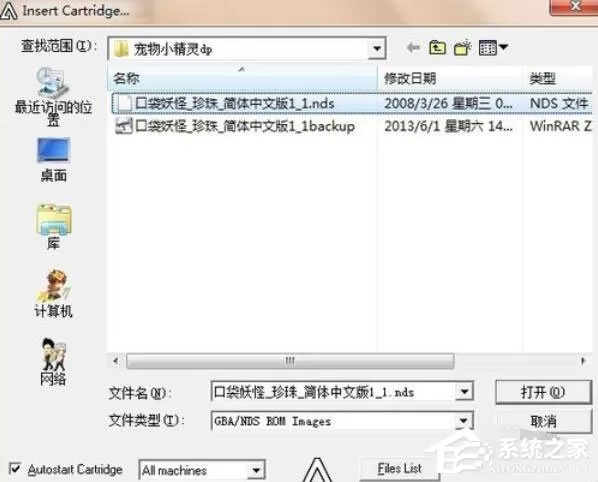Expand the 文件名 dropdown arrow
The width and height of the screenshot is (598, 482).
(x=464, y=392)
